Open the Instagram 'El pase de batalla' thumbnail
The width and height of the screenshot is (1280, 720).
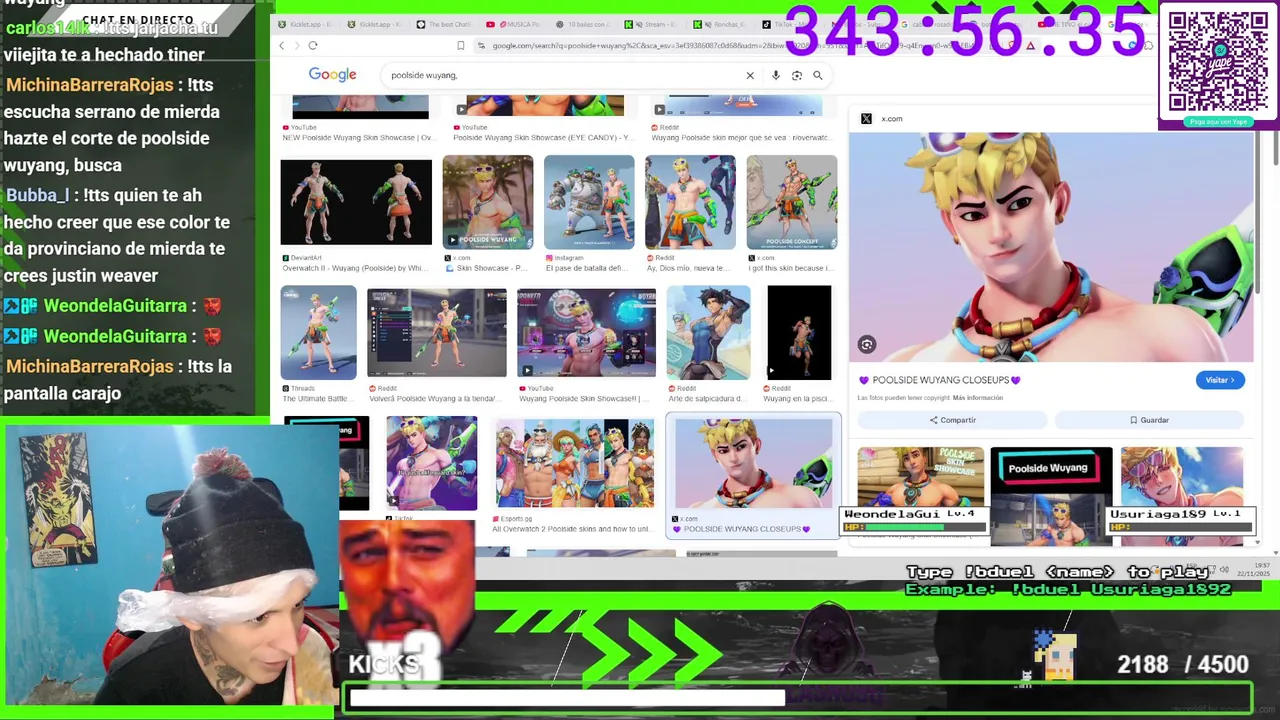tap(589, 202)
